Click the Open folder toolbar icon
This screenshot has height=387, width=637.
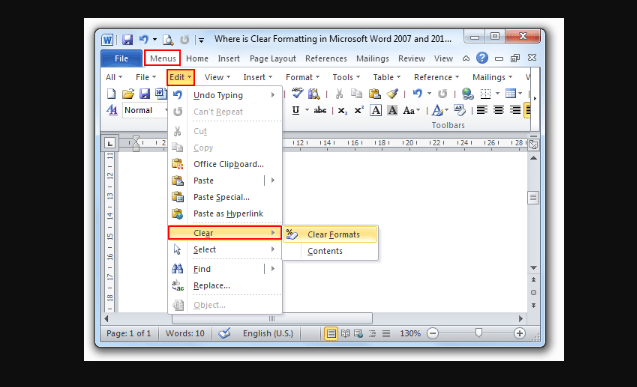[x=128, y=94]
